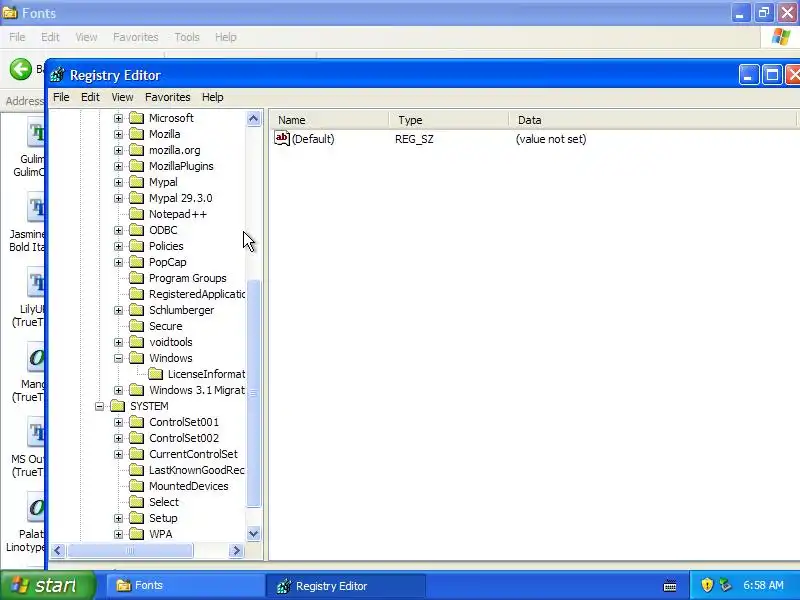Click the MozillaPlugins folder icon

(136, 166)
